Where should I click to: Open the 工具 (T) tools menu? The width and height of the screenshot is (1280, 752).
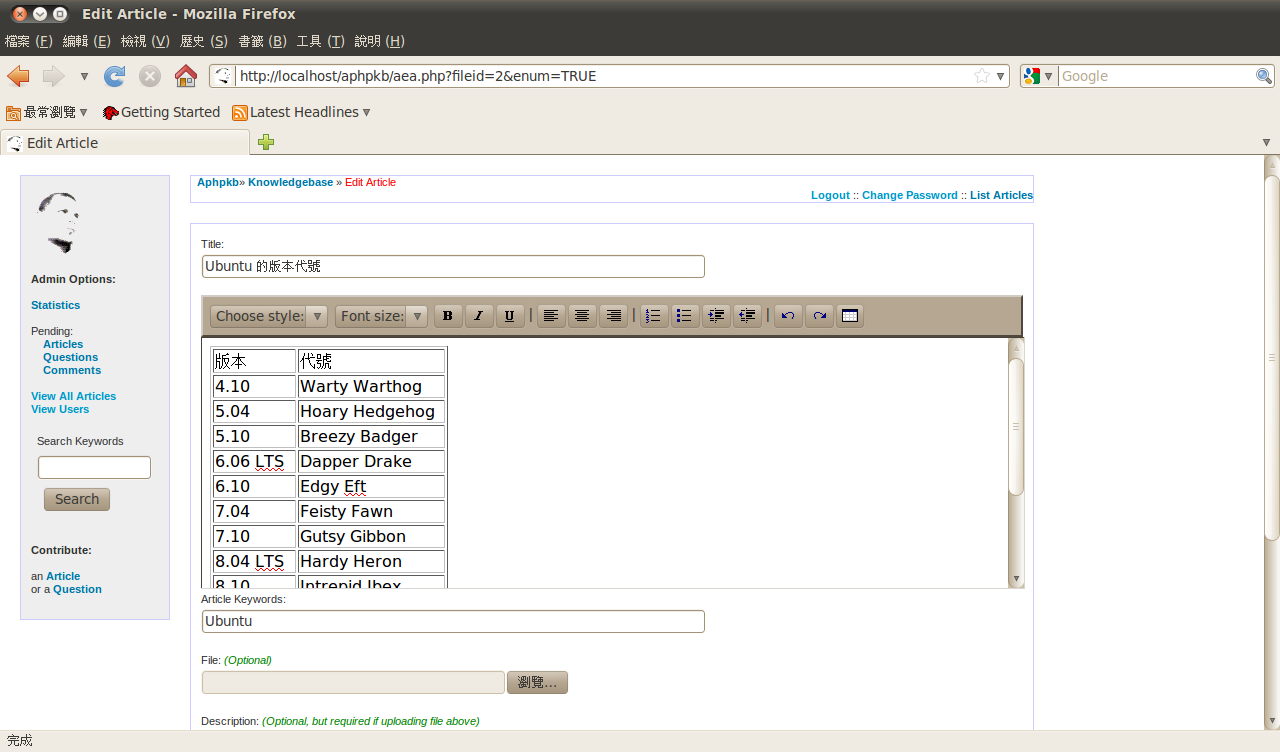[321, 41]
